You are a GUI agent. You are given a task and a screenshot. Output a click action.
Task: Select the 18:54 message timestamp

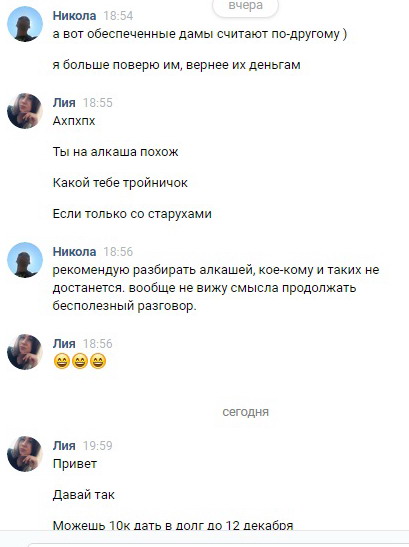[118, 16]
